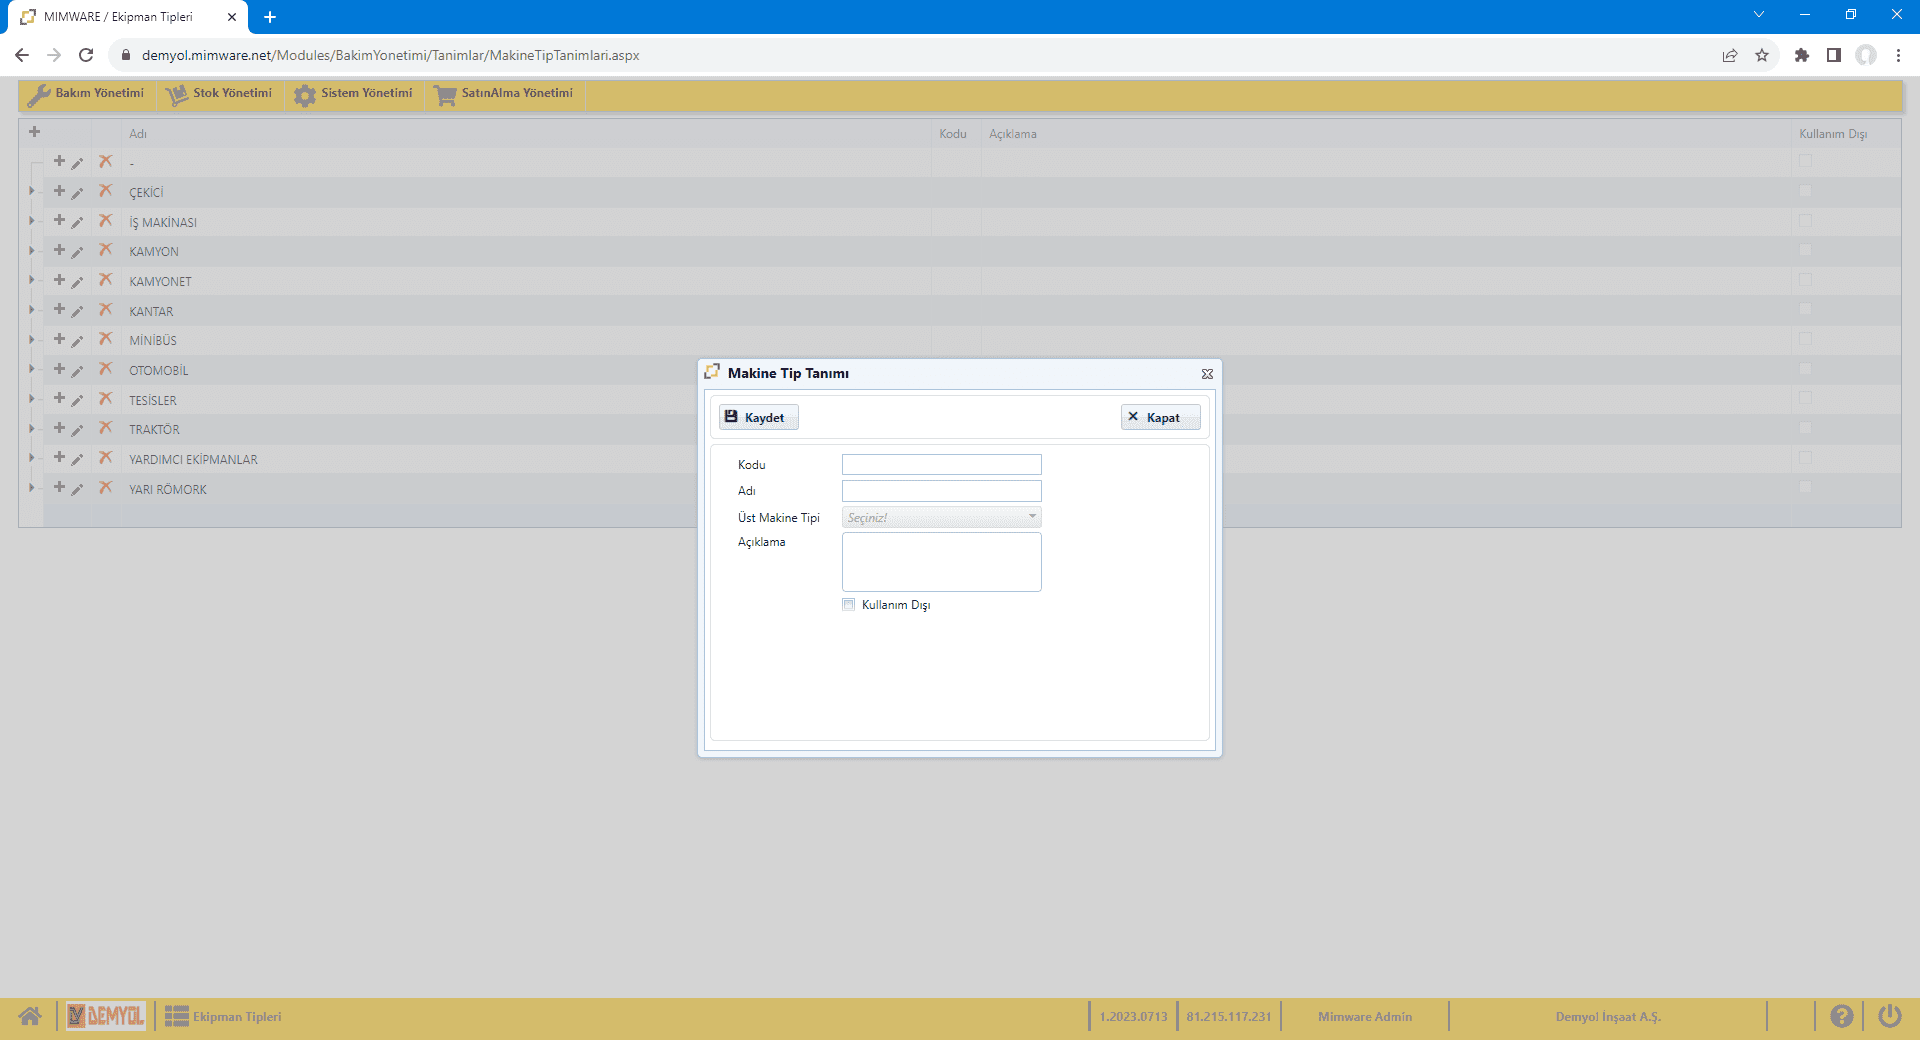This screenshot has height=1040, width=1920.
Task: Expand the YARI RÖMORK tree row
Action: 31,488
